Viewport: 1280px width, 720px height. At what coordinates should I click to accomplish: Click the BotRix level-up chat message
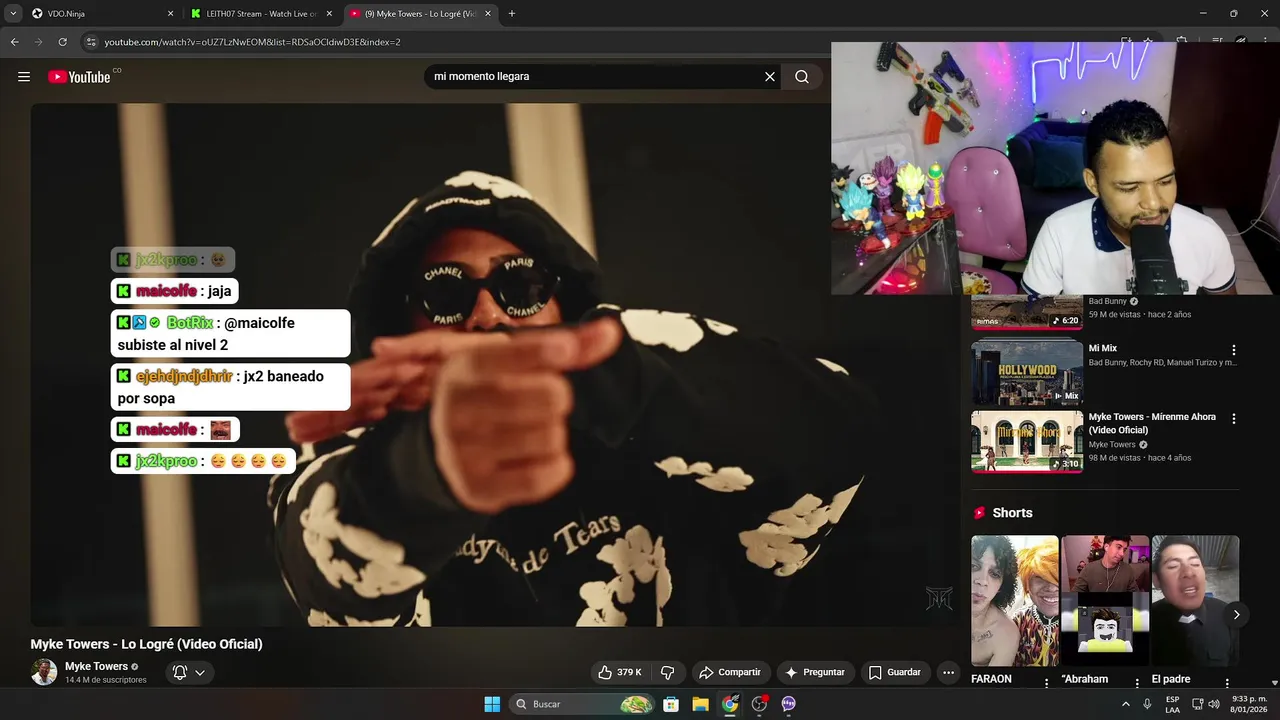pyautogui.click(x=231, y=334)
